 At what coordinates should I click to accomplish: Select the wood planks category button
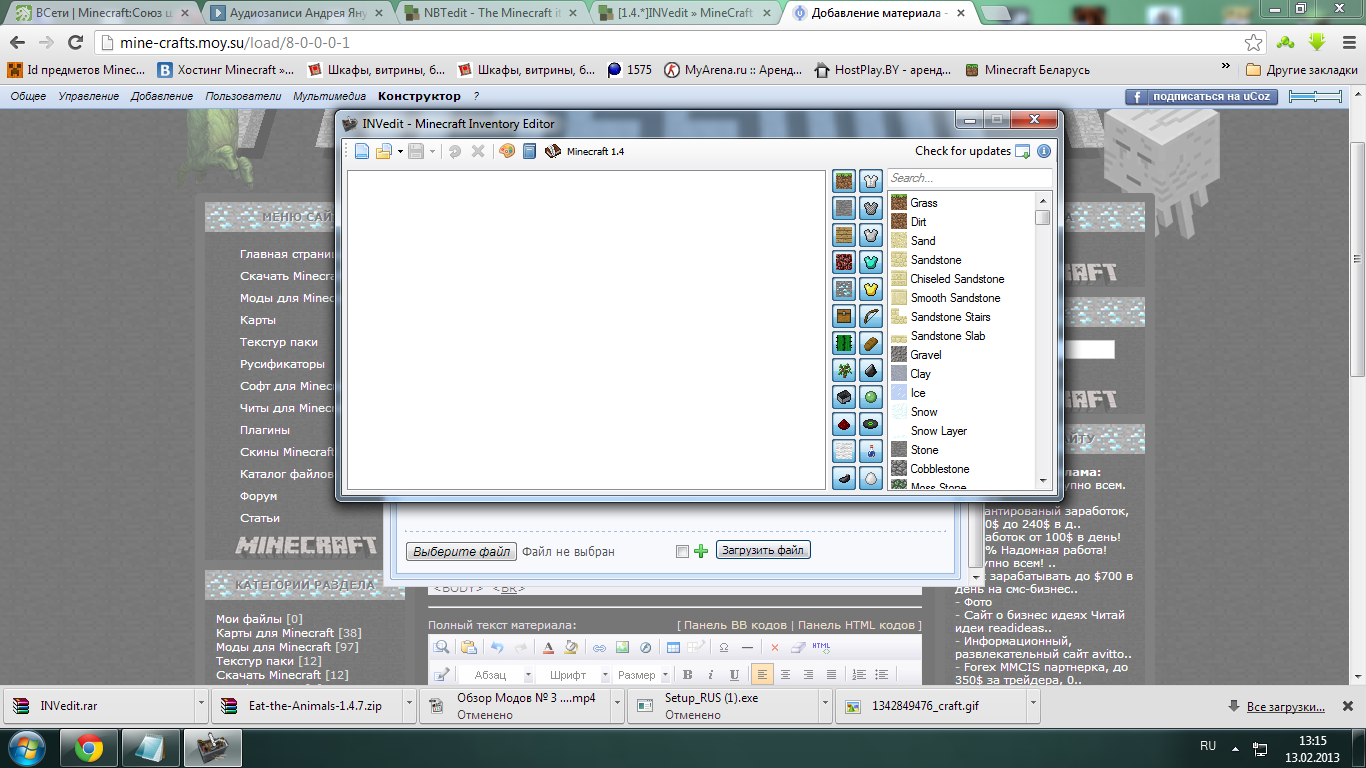[x=844, y=235]
